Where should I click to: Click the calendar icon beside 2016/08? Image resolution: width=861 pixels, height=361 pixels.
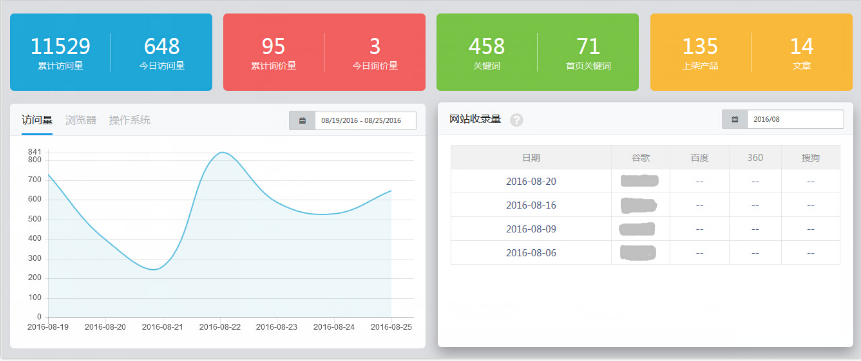pos(735,119)
